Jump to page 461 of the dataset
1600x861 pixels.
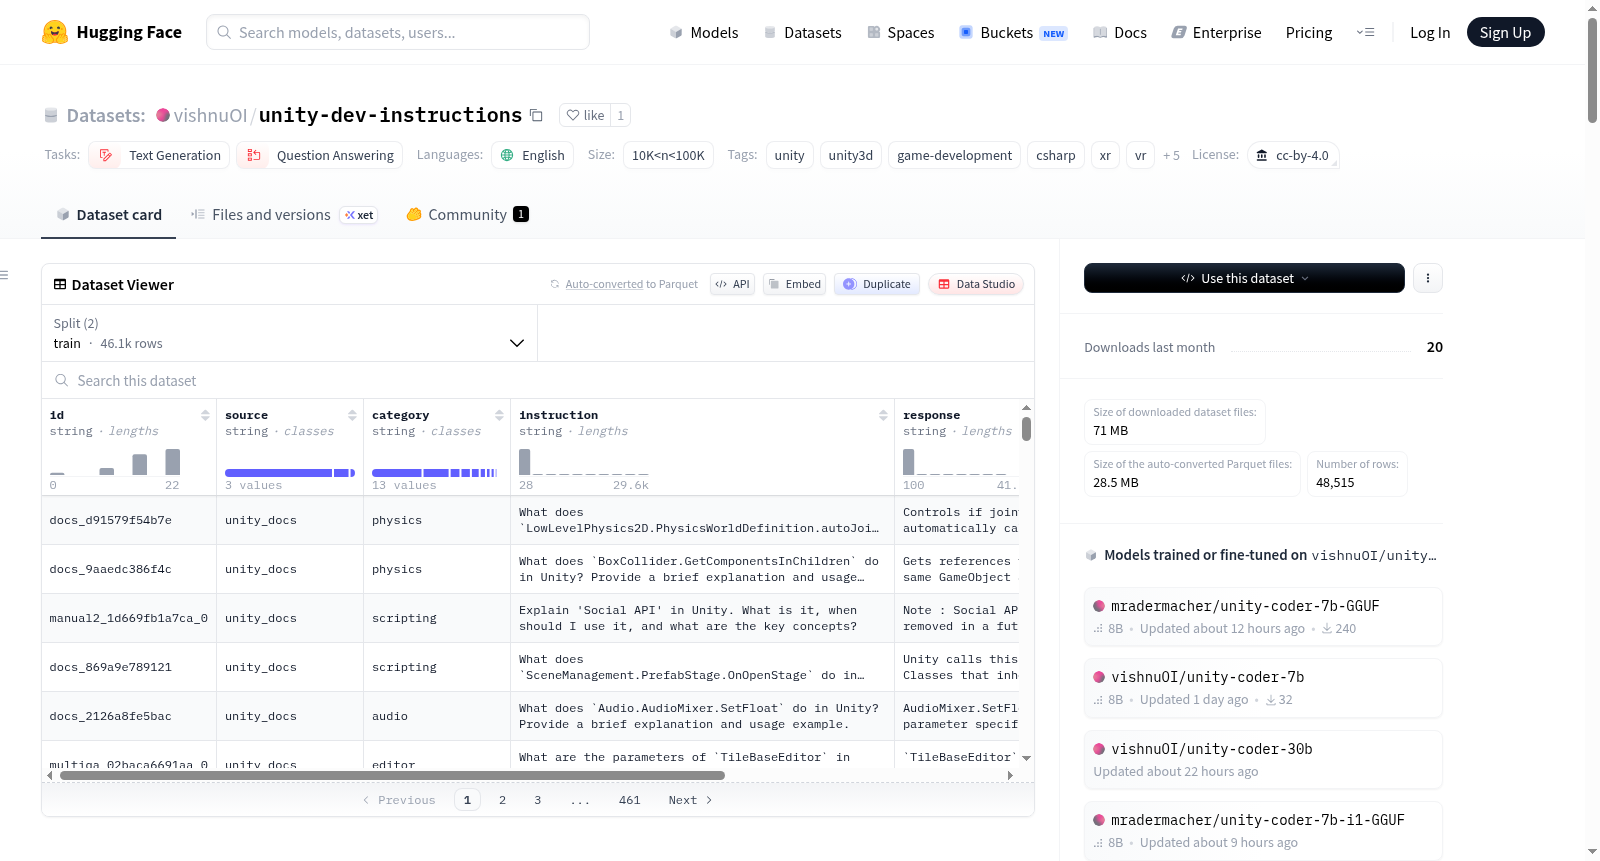click(630, 800)
